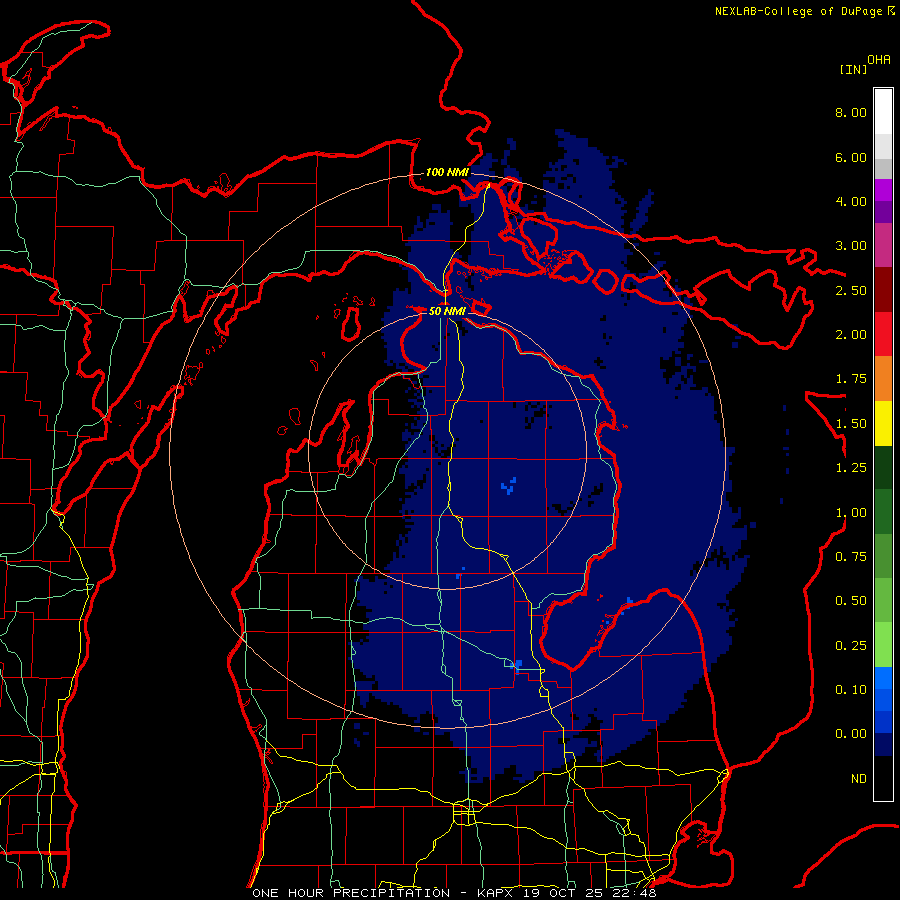Click the bright magenta legend swatch
Viewport: 900px width, 900px height.
click(883, 190)
